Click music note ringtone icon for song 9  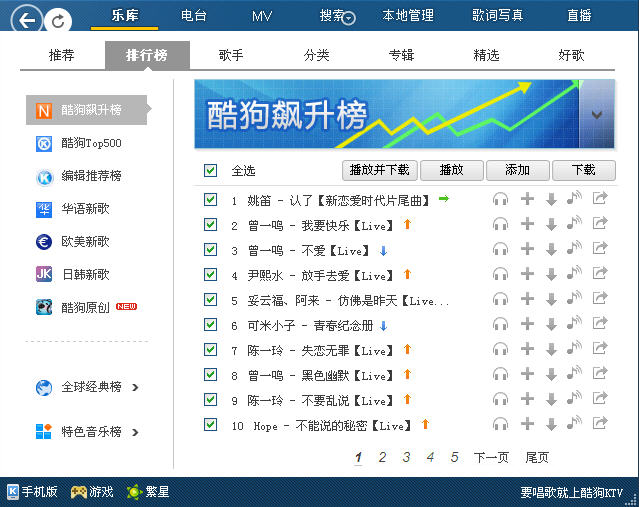pyautogui.click(x=574, y=400)
